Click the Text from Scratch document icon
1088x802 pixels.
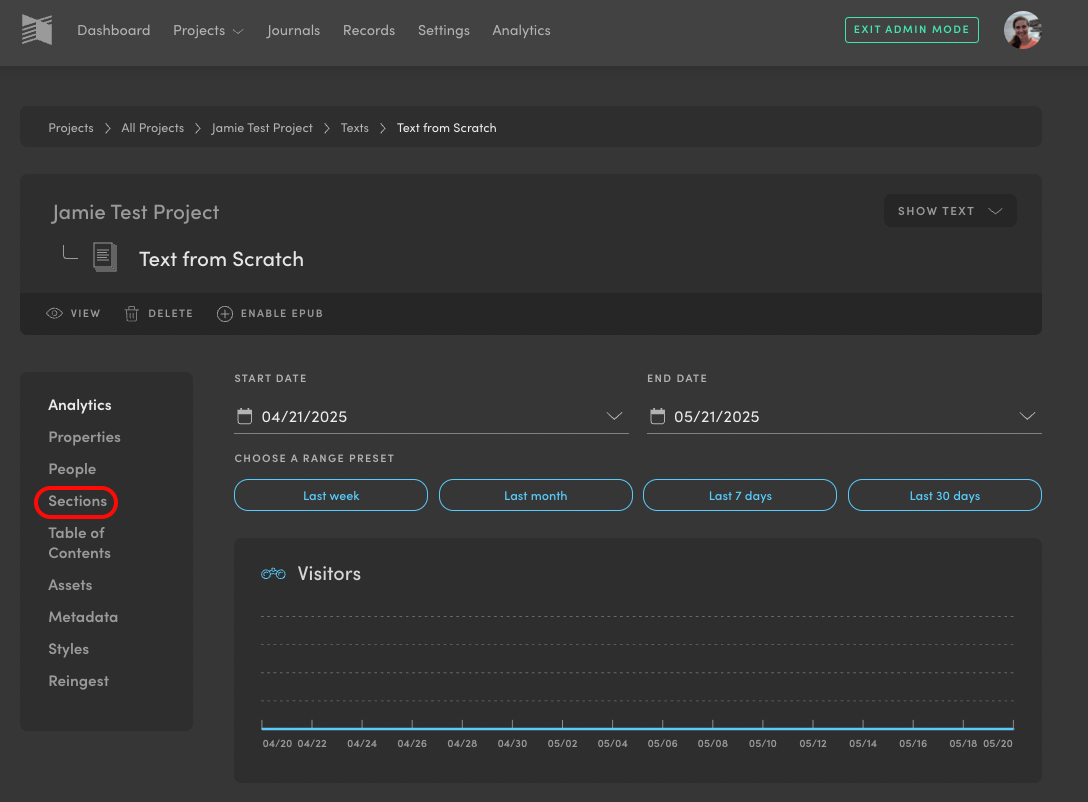(104, 257)
